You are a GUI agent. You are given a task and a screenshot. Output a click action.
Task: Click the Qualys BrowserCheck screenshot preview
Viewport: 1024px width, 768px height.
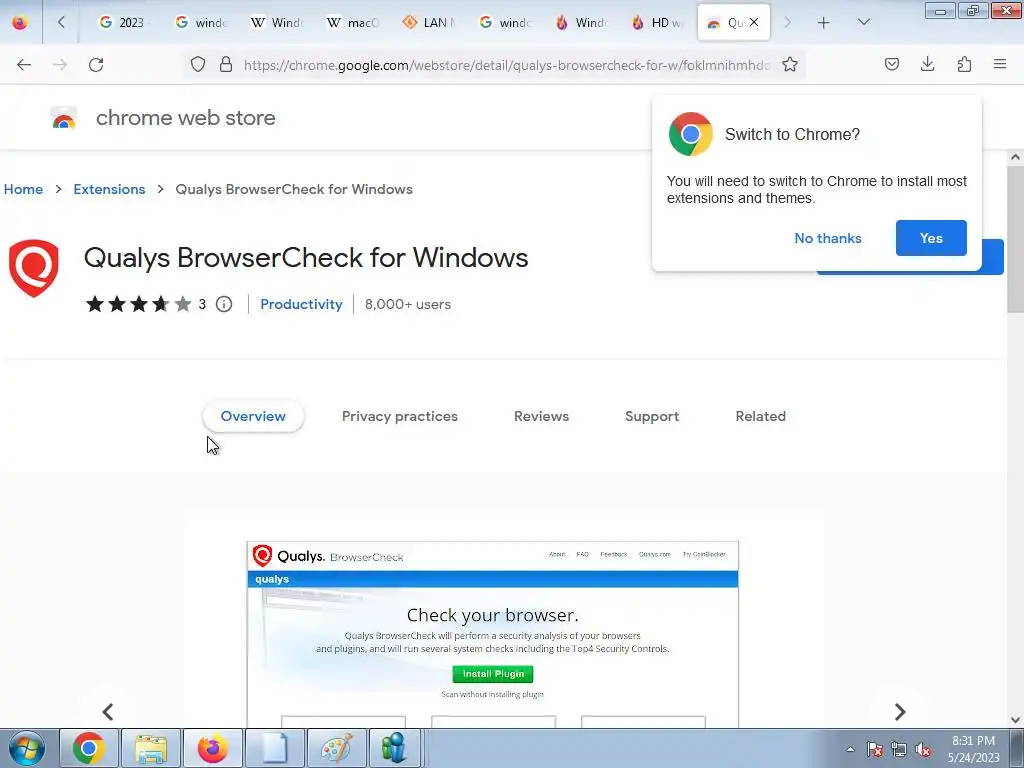pyautogui.click(x=492, y=634)
